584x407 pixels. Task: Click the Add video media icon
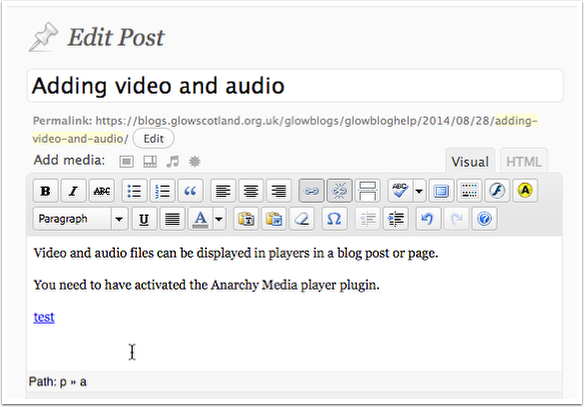(x=150, y=161)
